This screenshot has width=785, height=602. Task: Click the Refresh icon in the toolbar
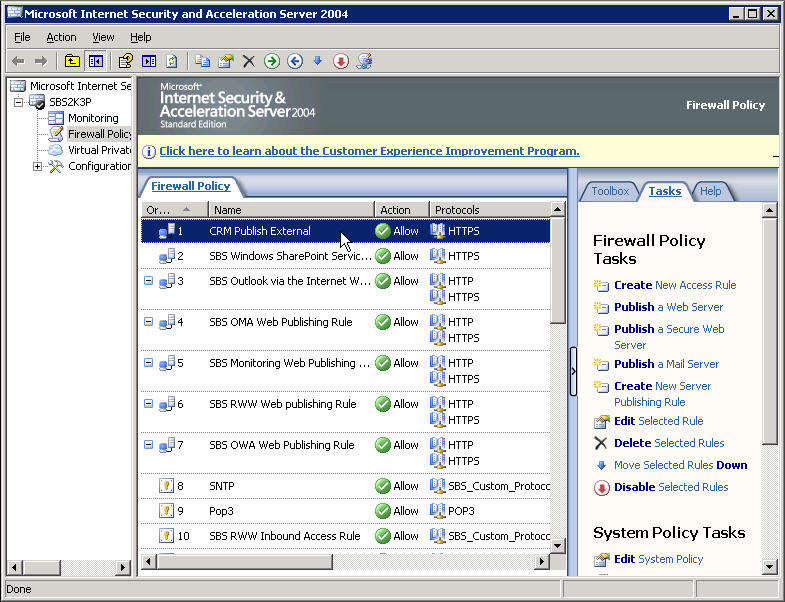point(172,62)
